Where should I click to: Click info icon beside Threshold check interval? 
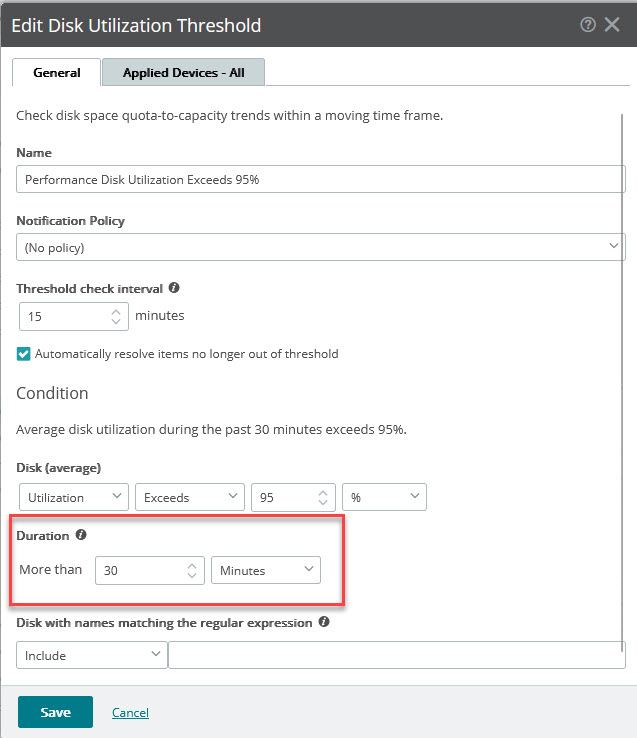[x=174, y=288]
